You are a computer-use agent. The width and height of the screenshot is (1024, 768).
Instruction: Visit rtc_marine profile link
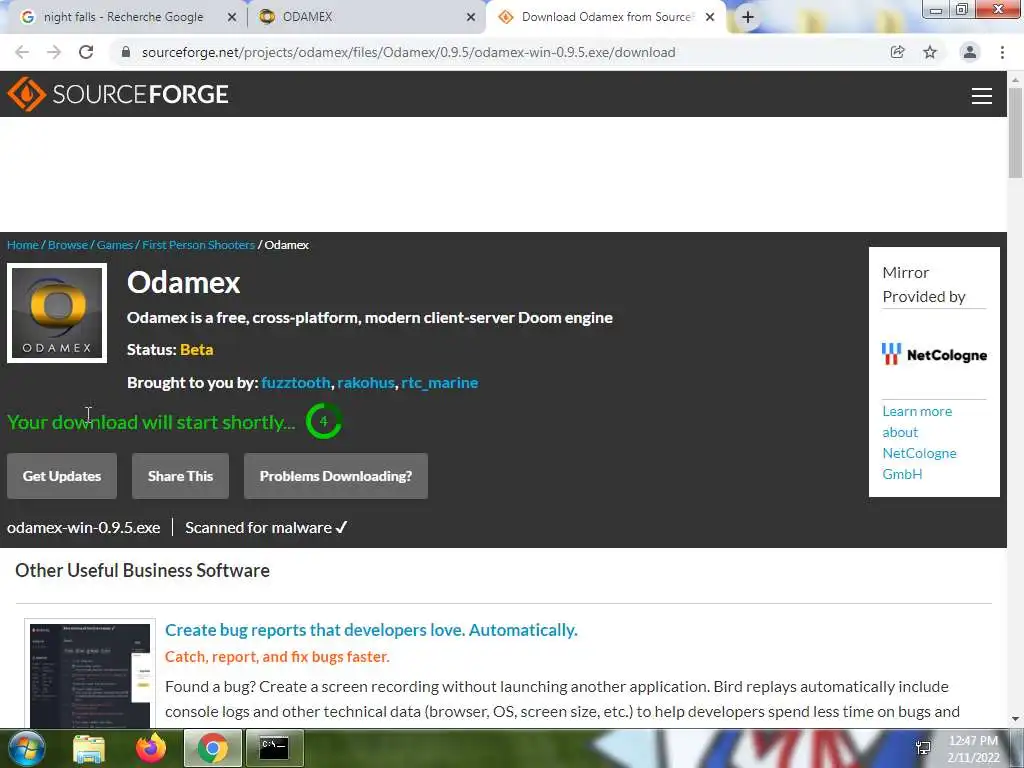[440, 383]
